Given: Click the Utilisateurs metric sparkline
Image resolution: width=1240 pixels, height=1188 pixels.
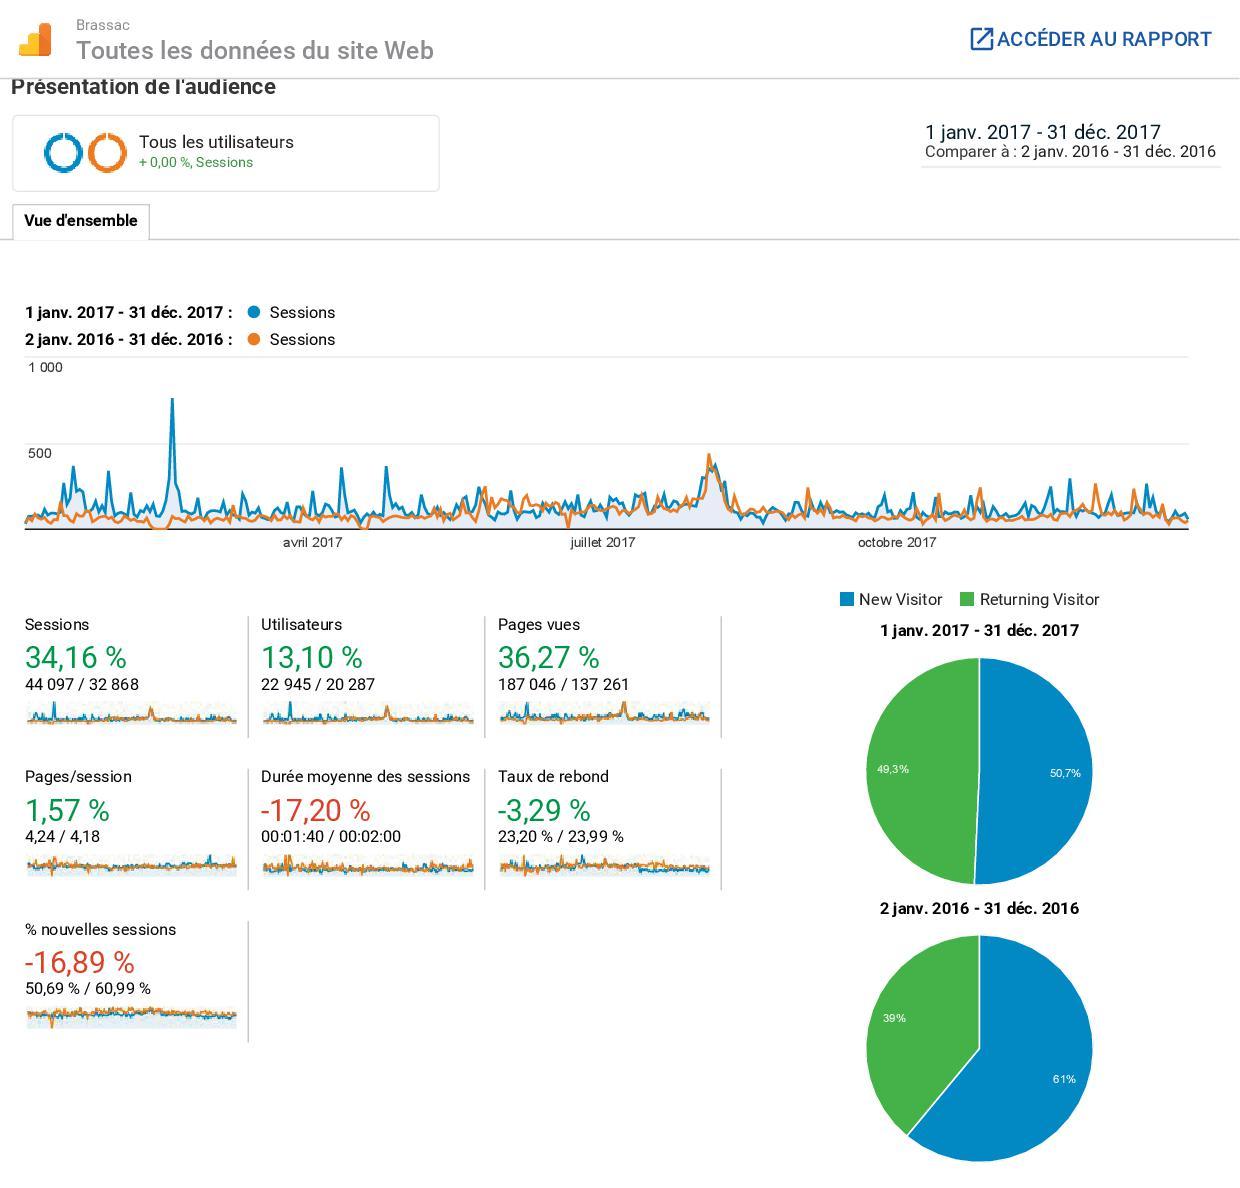Looking at the screenshot, I should tap(367, 714).
